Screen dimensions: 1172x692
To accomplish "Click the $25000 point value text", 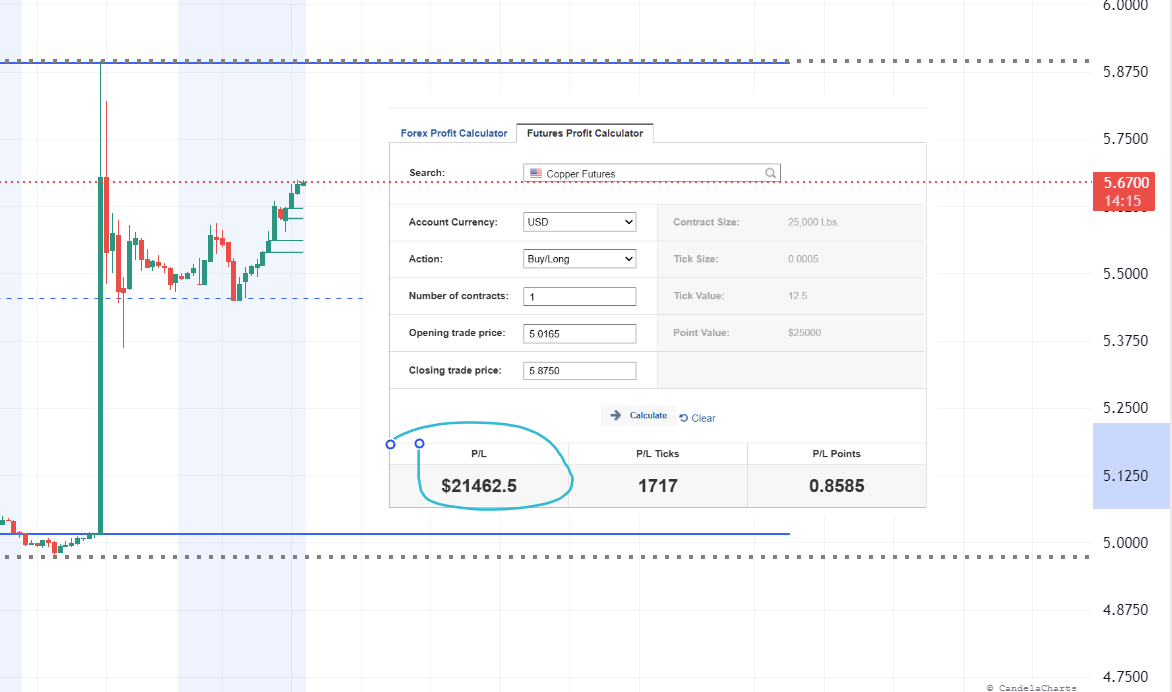I will click(x=804, y=333).
